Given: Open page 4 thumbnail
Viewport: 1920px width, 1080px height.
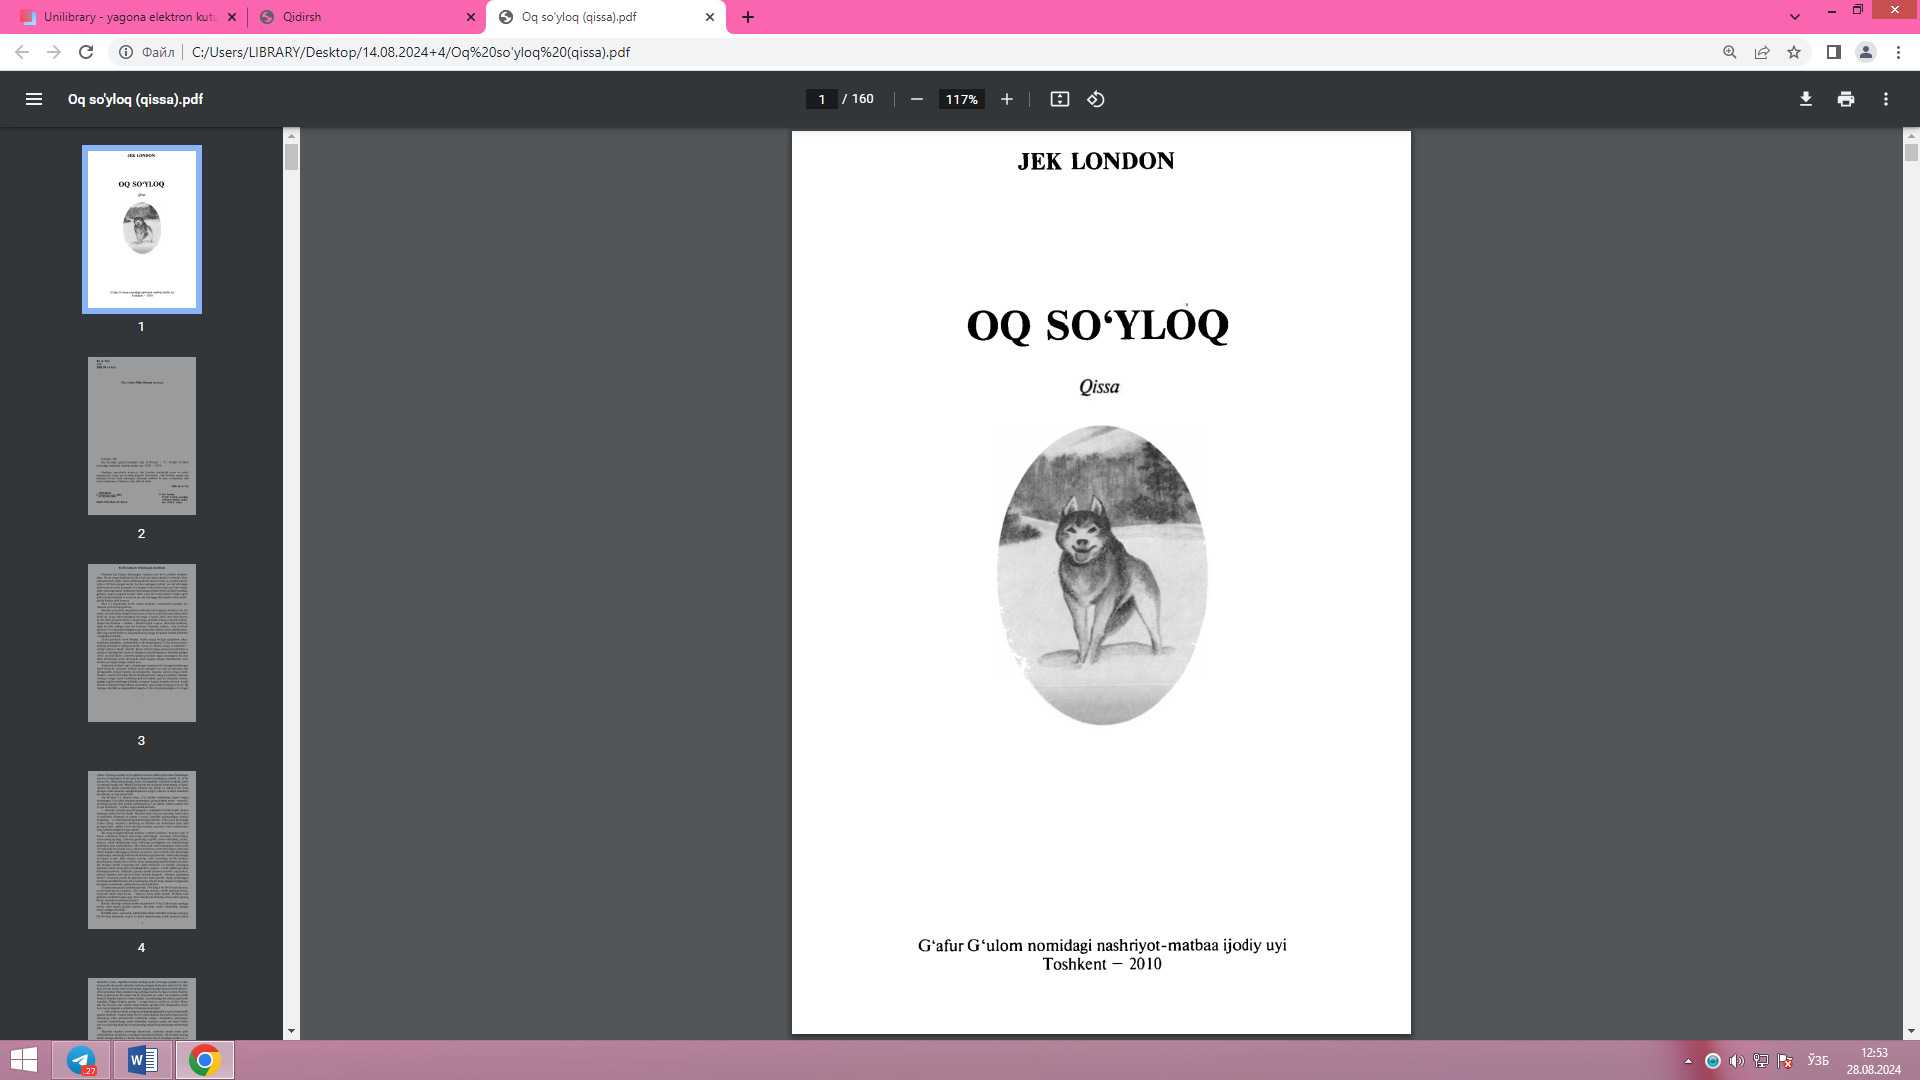Looking at the screenshot, I should (142, 850).
